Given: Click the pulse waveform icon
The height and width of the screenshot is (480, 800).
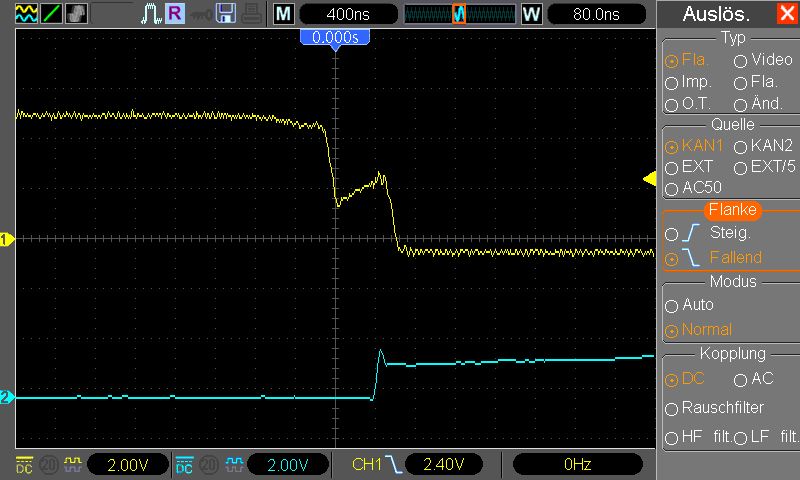Looking at the screenshot, I should 150,14.
